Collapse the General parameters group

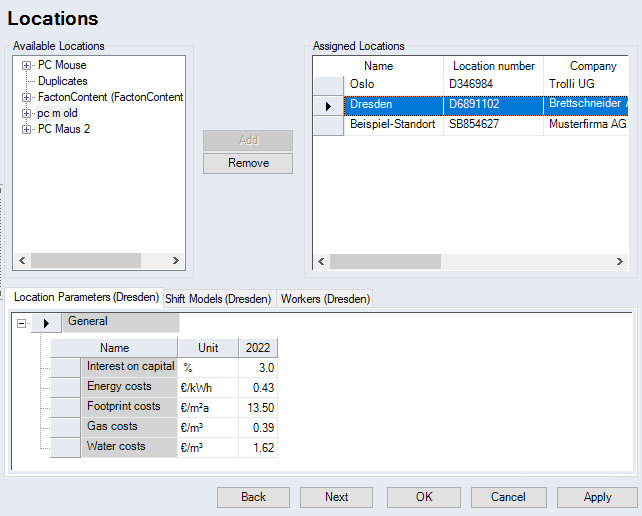pyautogui.click(x=22, y=323)
